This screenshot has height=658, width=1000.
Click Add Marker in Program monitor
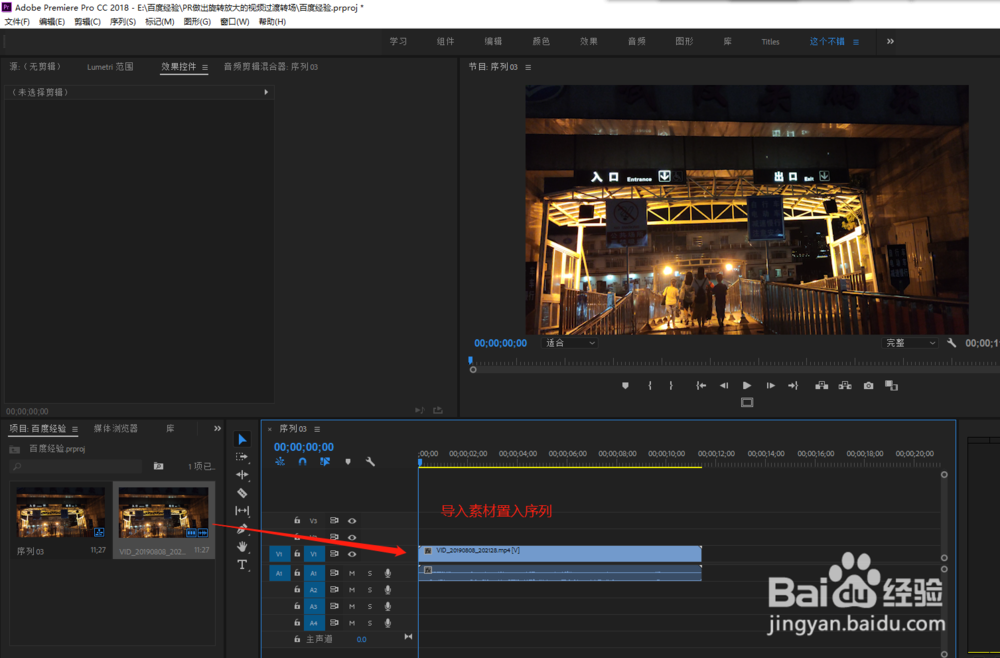point(625,386)
